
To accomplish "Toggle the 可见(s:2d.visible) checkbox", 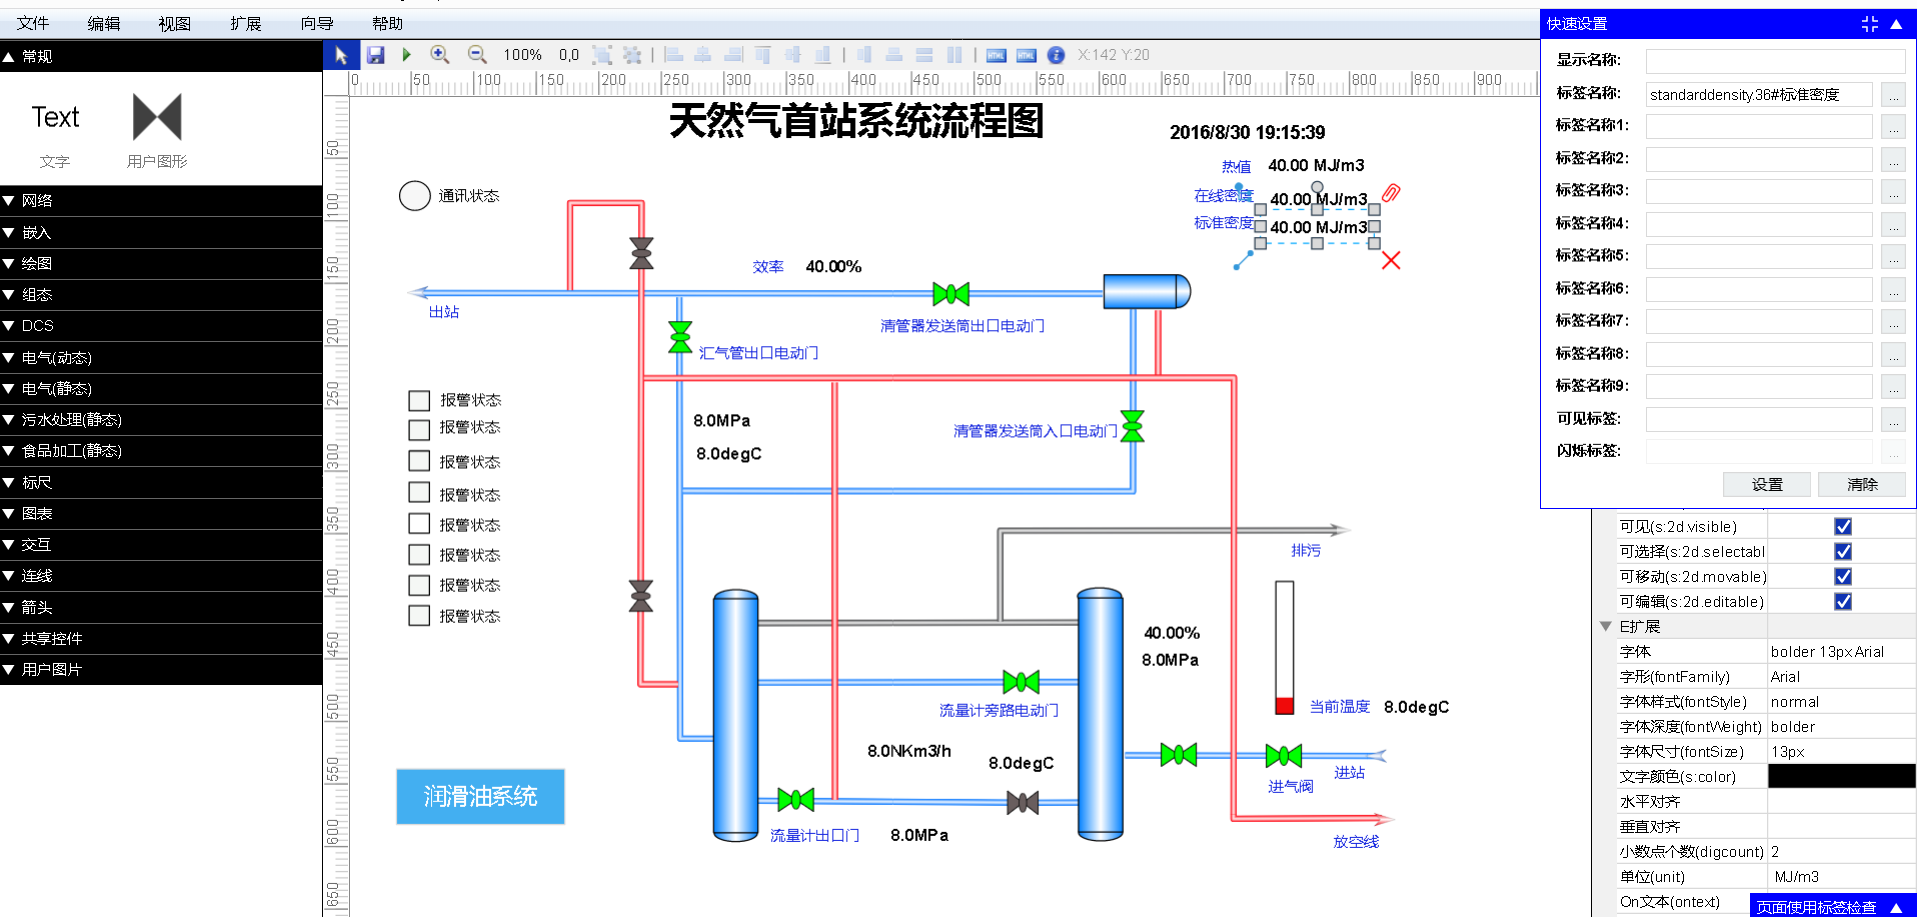I will pos(1843,526).
